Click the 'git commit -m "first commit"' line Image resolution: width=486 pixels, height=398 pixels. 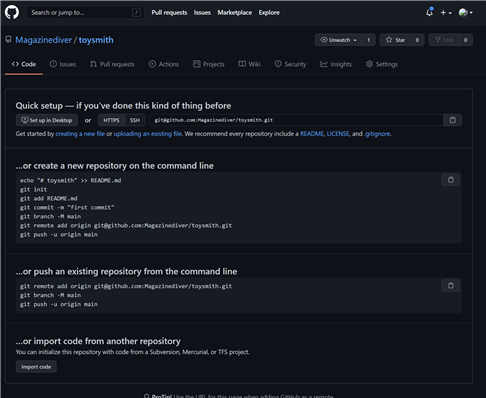(x=67, y=207)
